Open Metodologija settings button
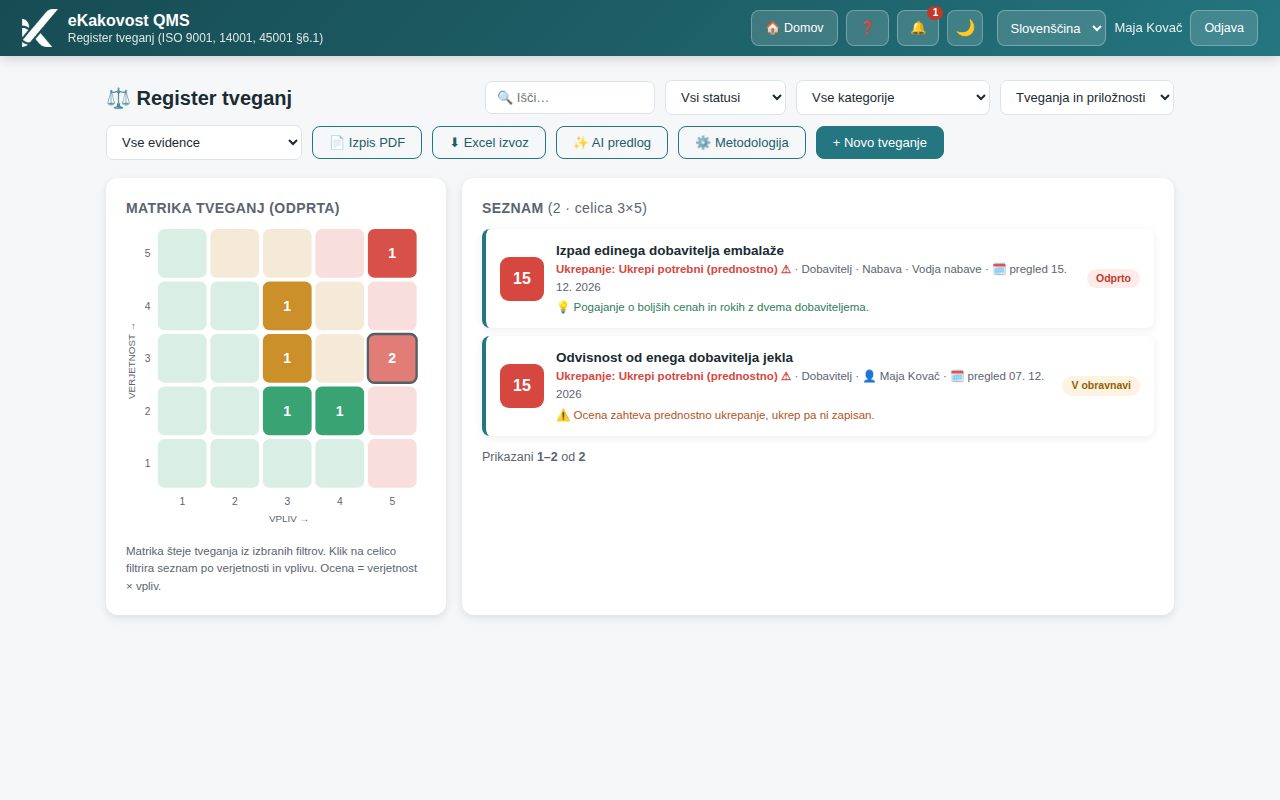The width and height of the screenshot is (1280, 800). click(x=742, y=142)
